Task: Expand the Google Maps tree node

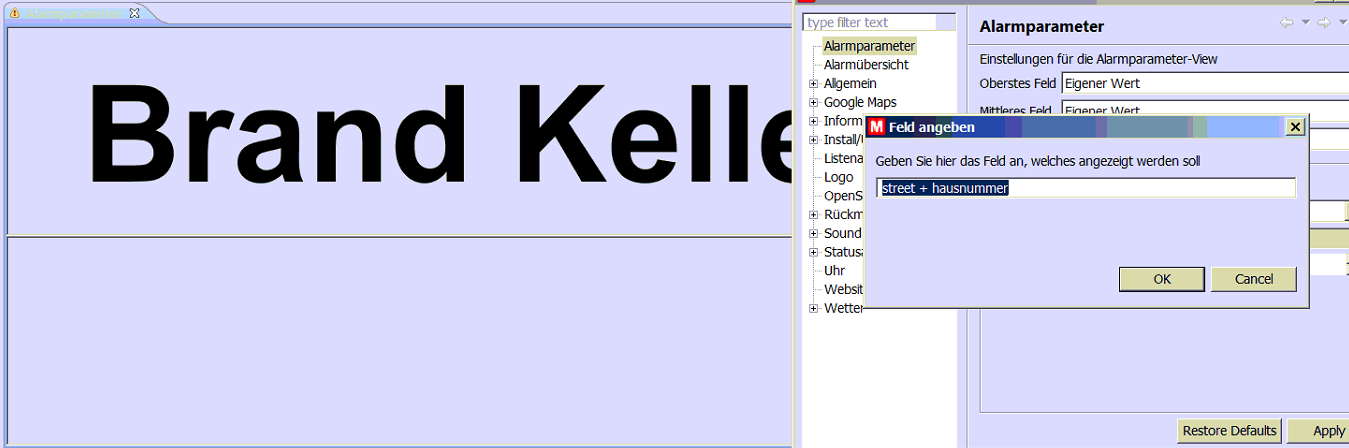Action: click(814, 102)
